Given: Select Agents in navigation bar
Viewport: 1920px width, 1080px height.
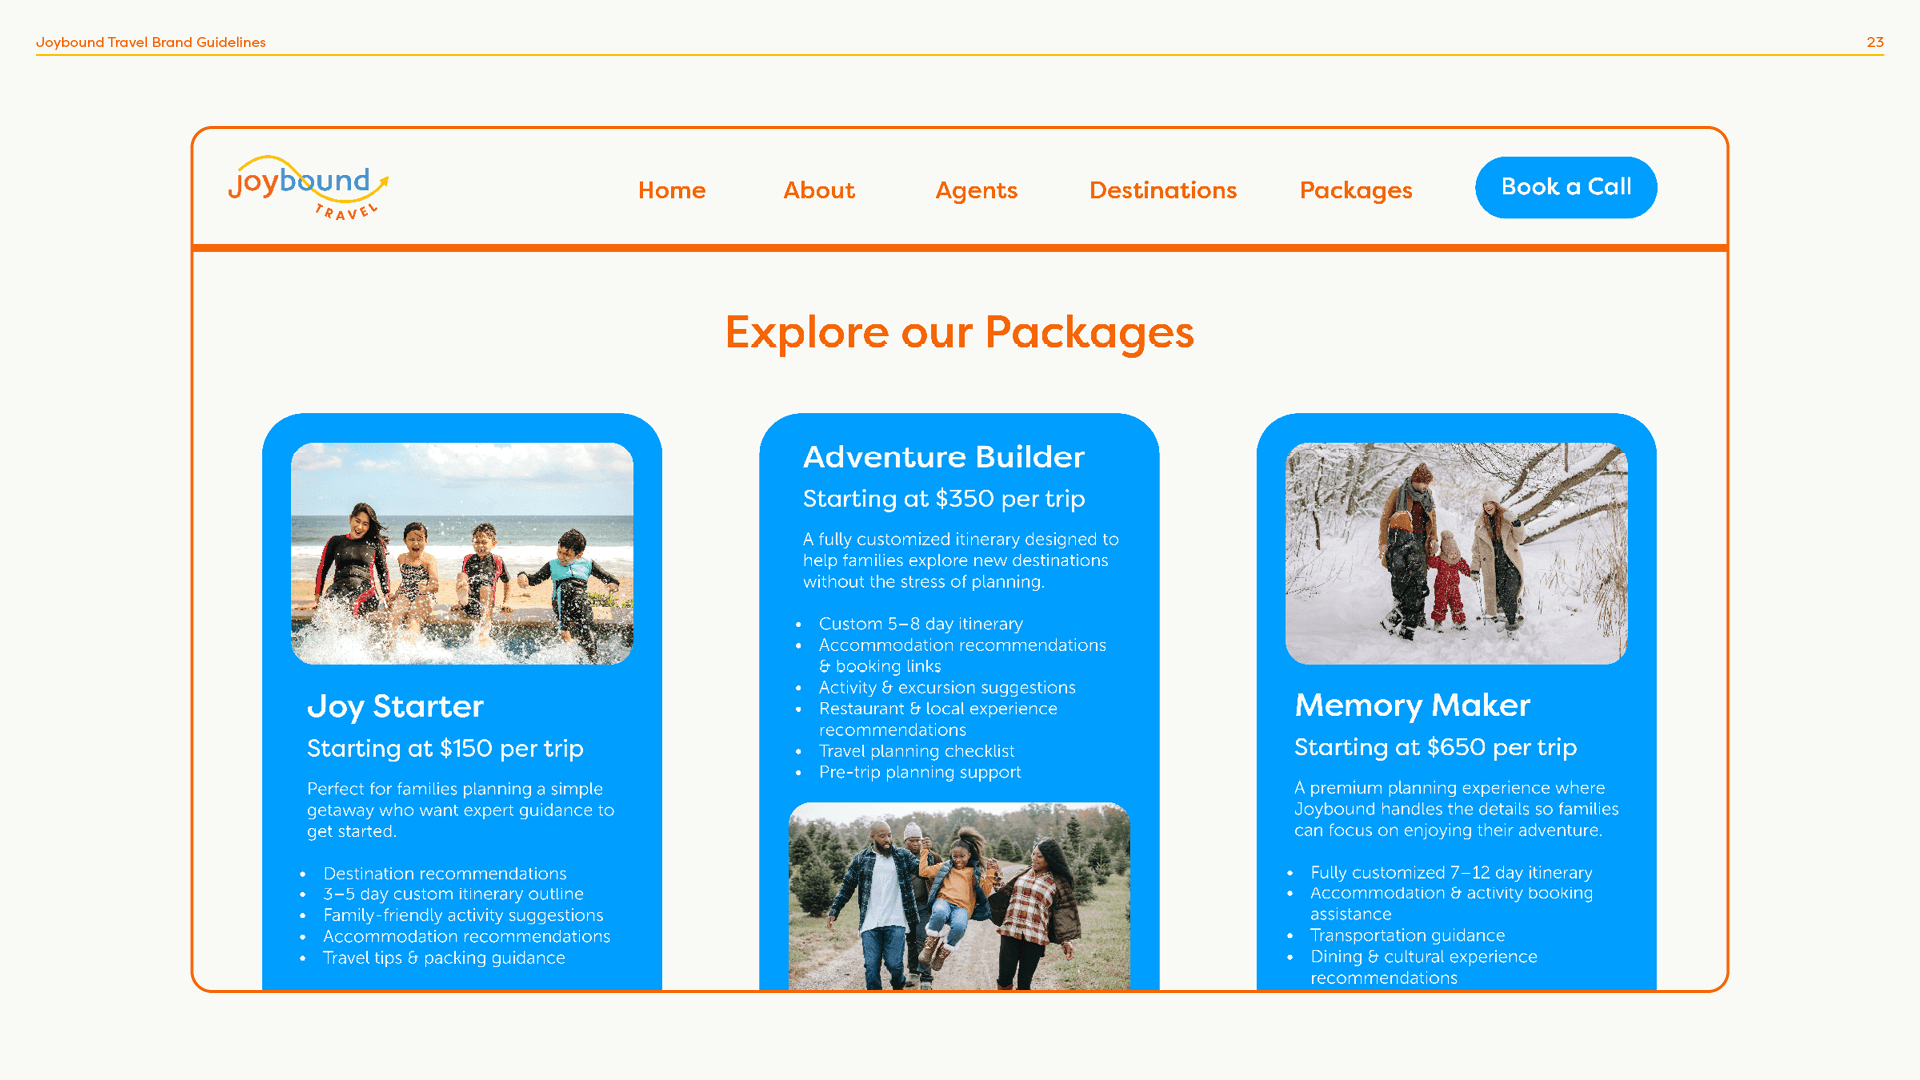Looking at the screenshot, I should [976, 190].
